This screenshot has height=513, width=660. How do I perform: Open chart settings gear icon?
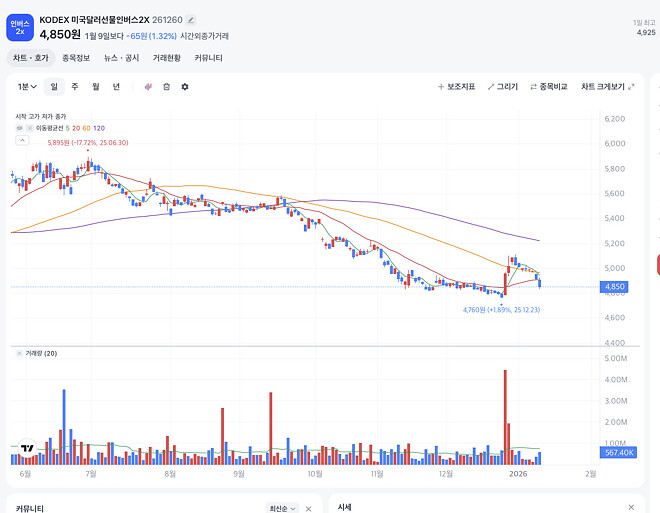(185, 87)
